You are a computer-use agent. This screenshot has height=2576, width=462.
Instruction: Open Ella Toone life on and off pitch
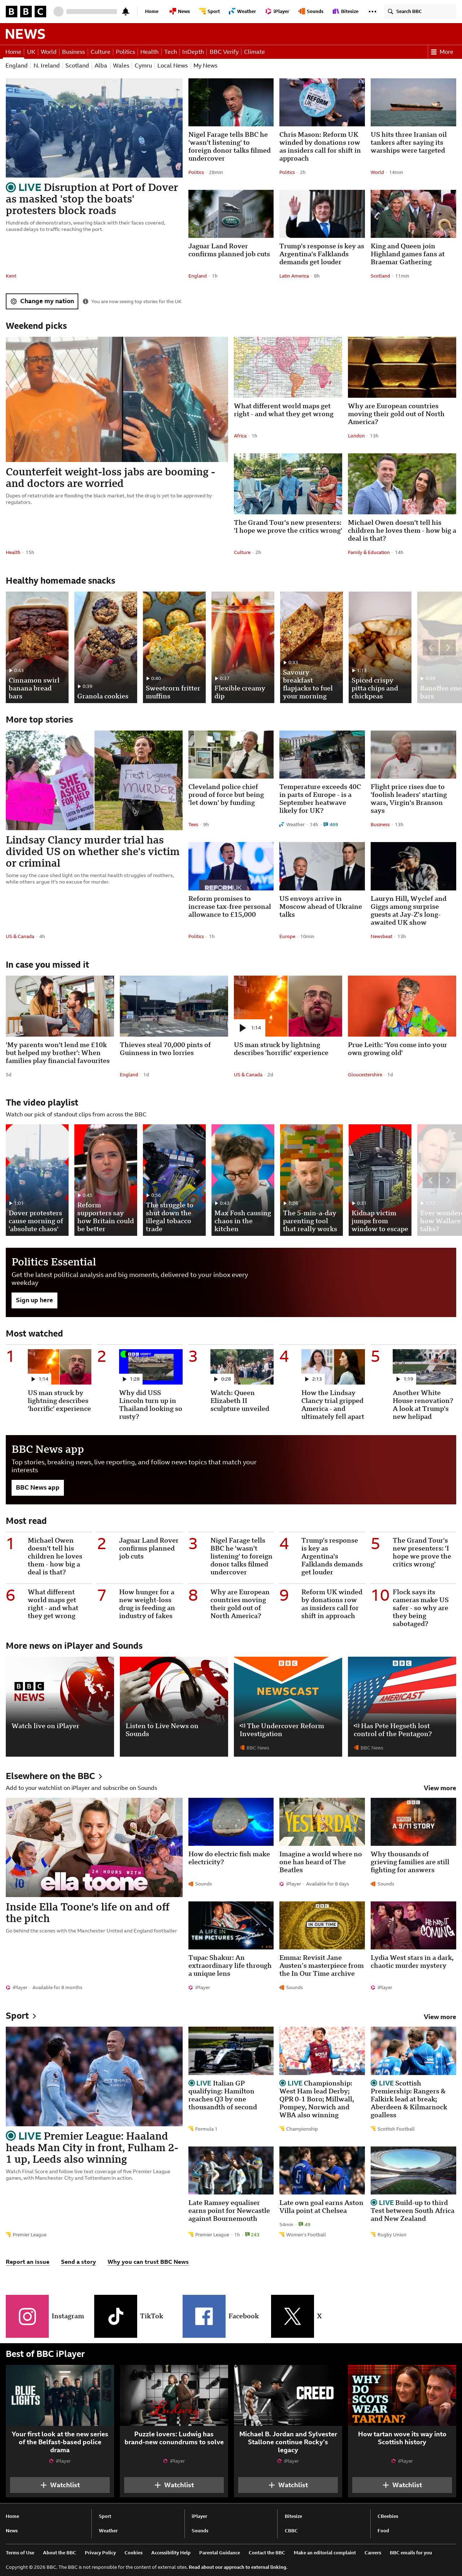coord(88,1913)
